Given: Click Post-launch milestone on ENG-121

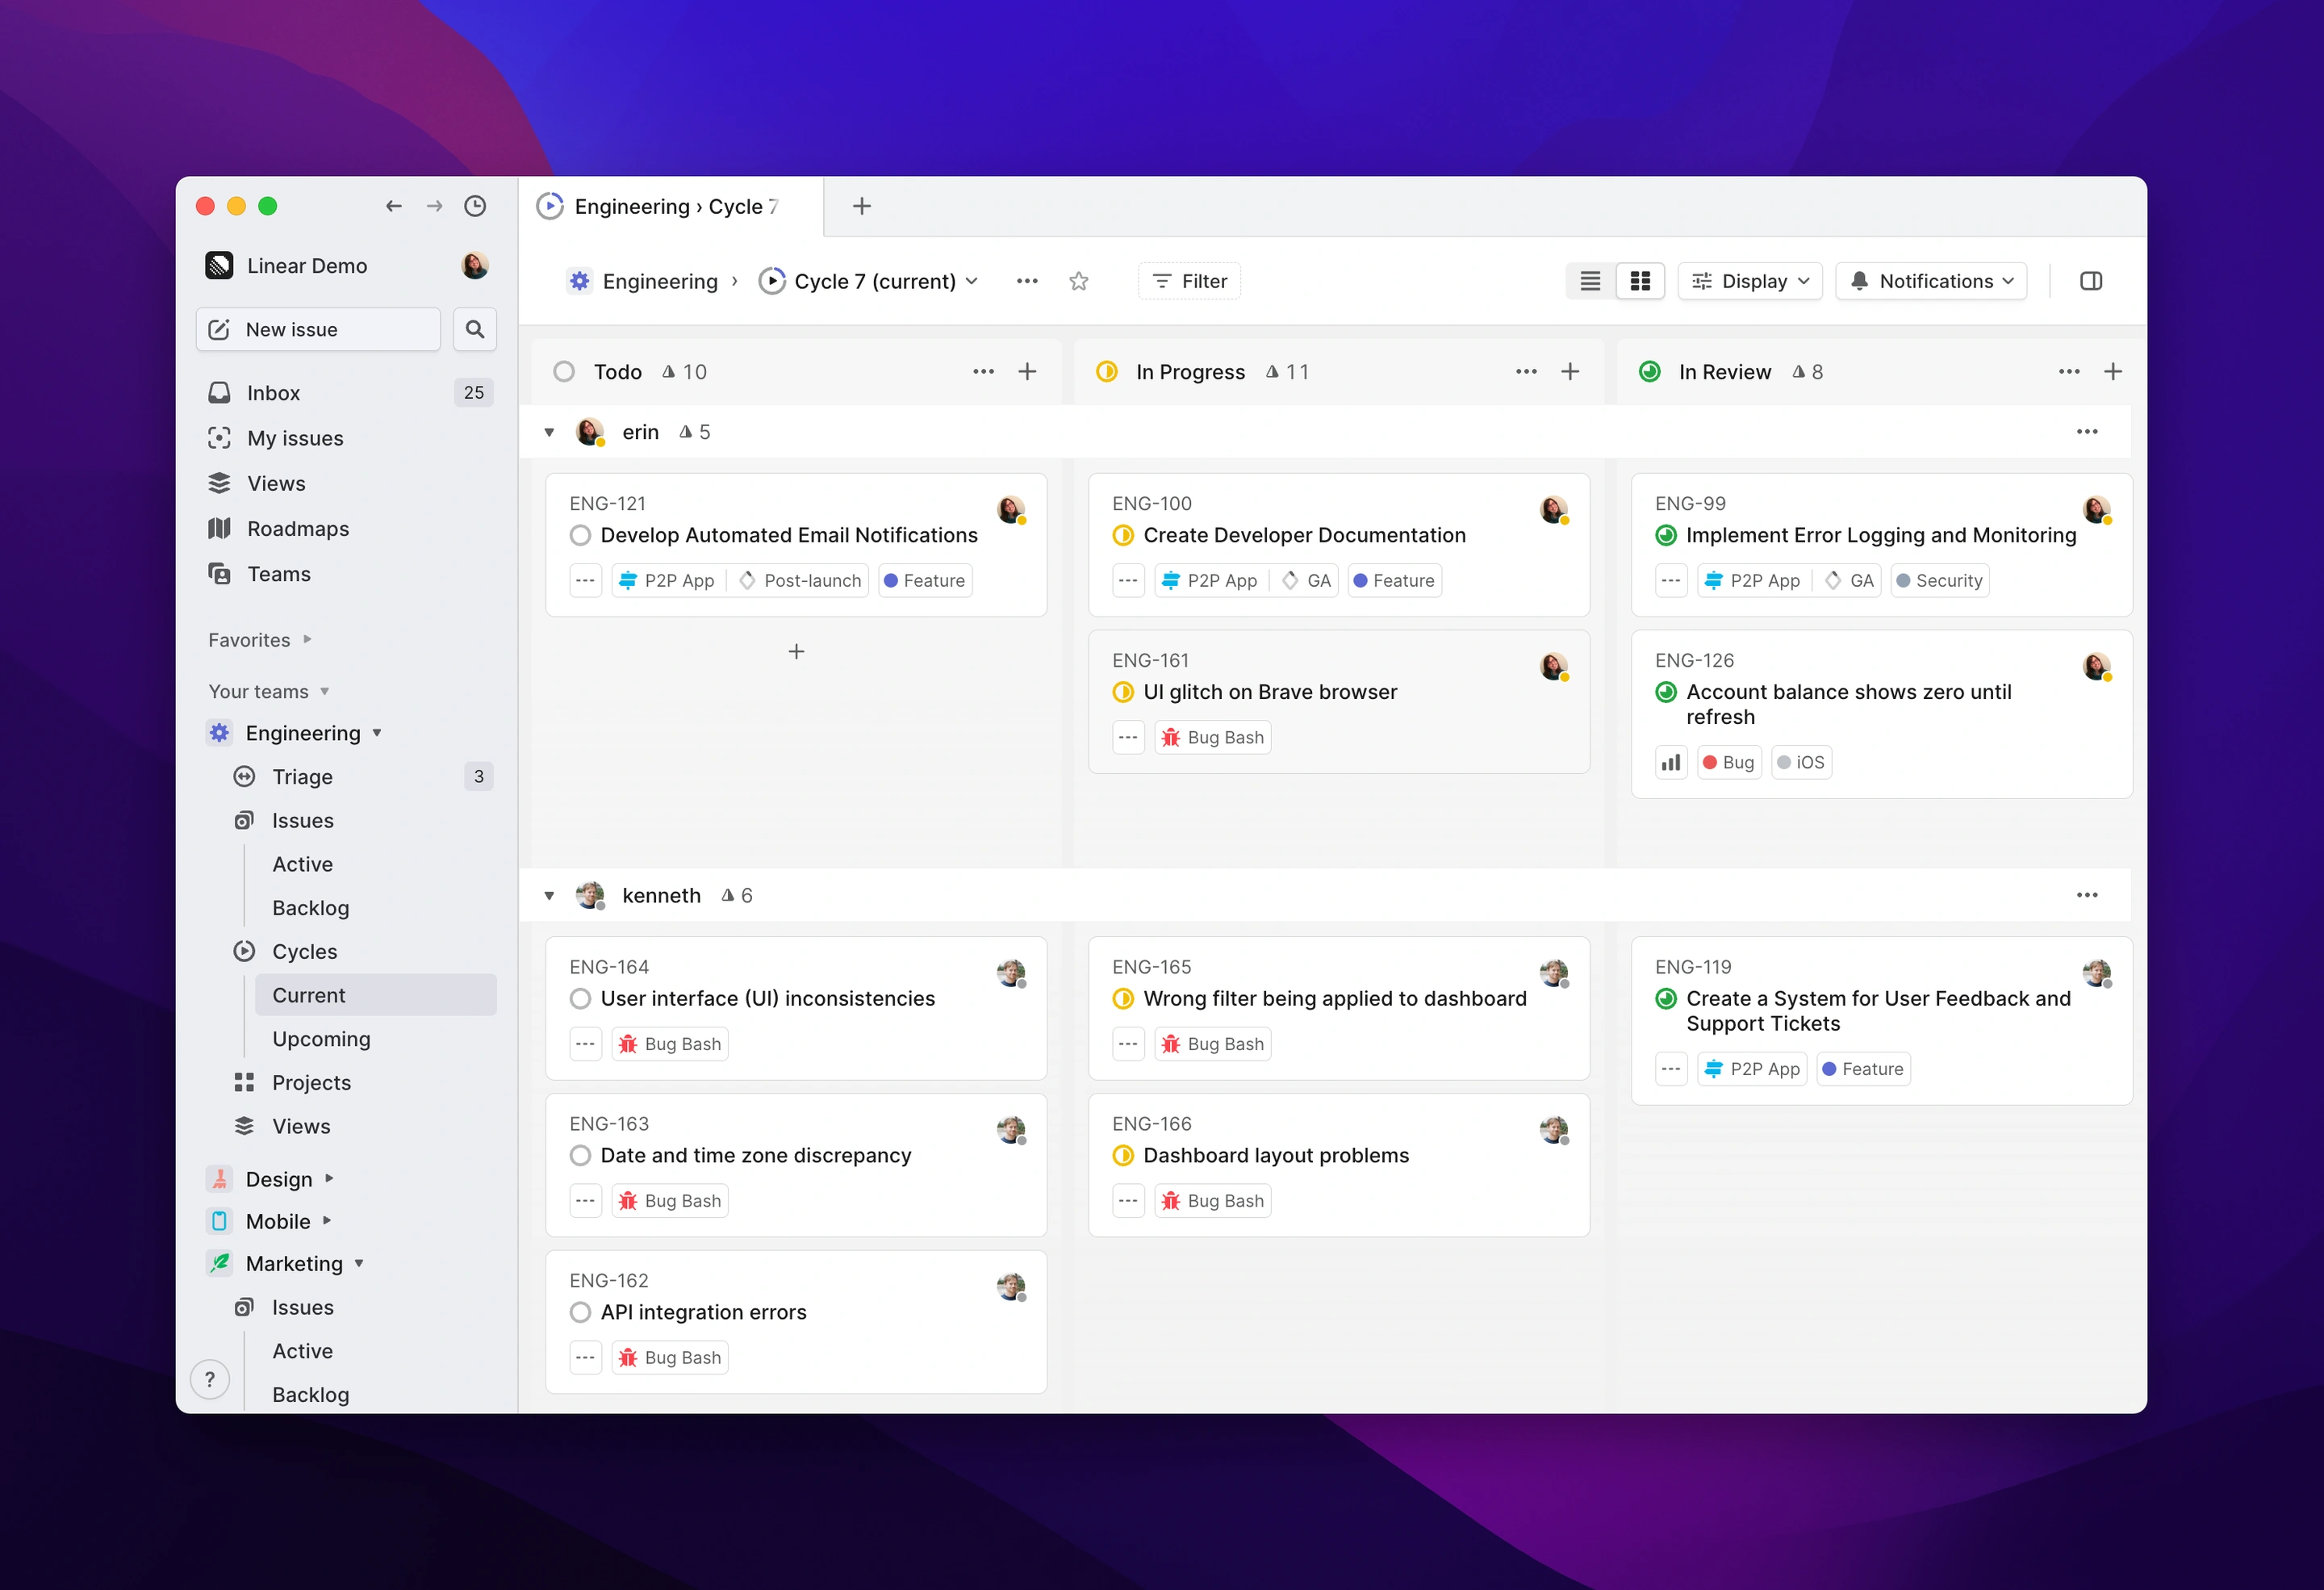Looking at the screenshot, I should 800,581.
